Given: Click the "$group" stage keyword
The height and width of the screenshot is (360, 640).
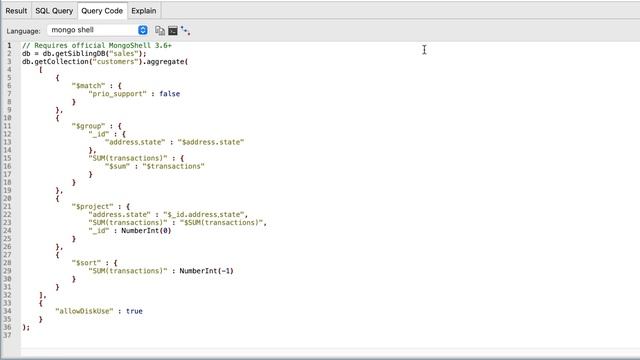Looking at the screenshot, I should [x=89, y=126].
